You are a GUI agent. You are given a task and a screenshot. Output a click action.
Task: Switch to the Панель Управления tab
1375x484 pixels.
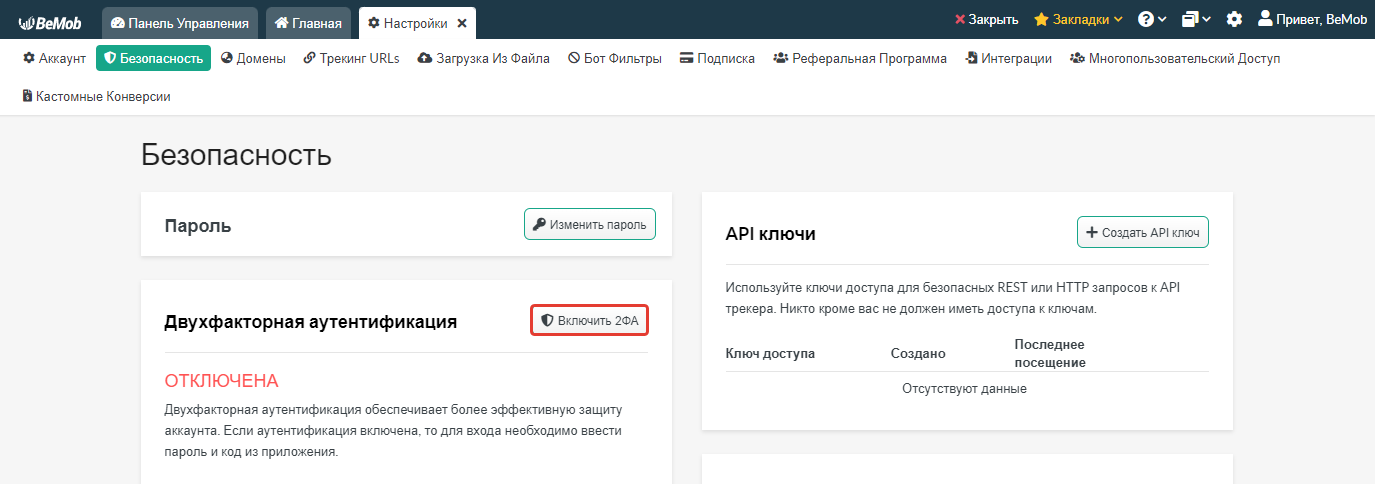(x=180, y=23)
